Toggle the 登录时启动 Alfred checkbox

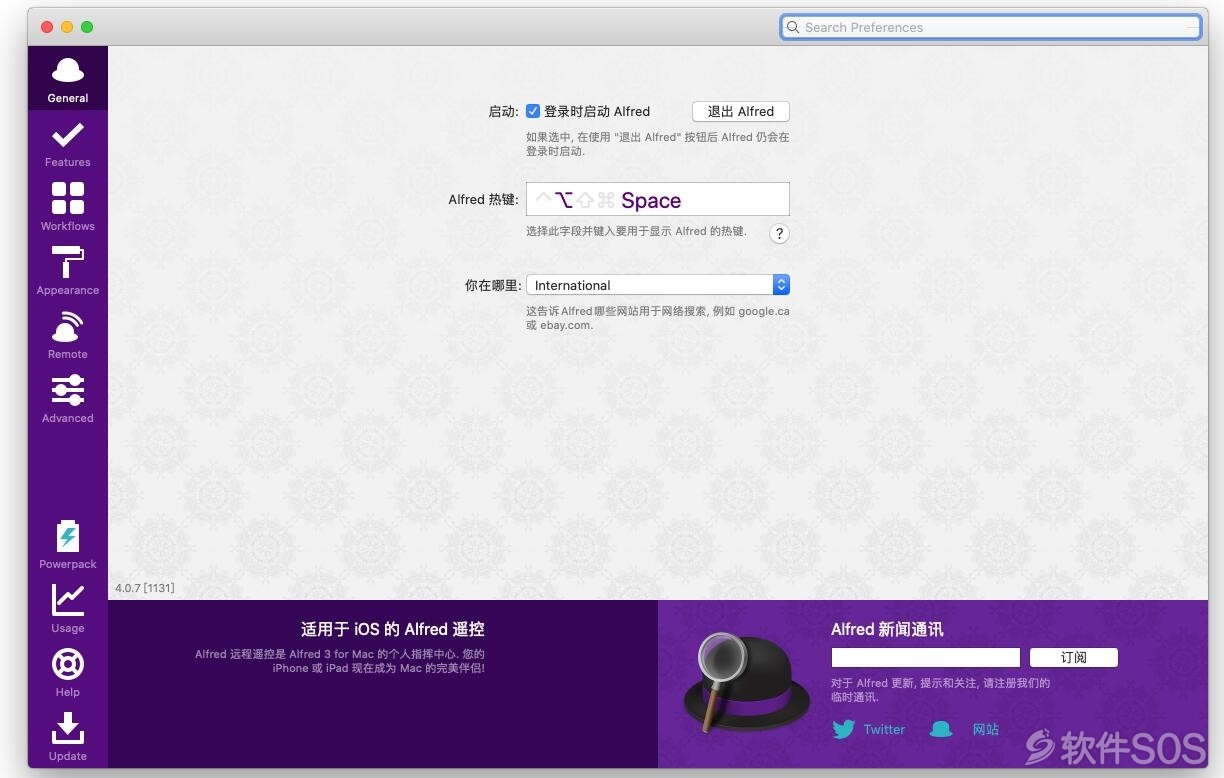[533, 111]
